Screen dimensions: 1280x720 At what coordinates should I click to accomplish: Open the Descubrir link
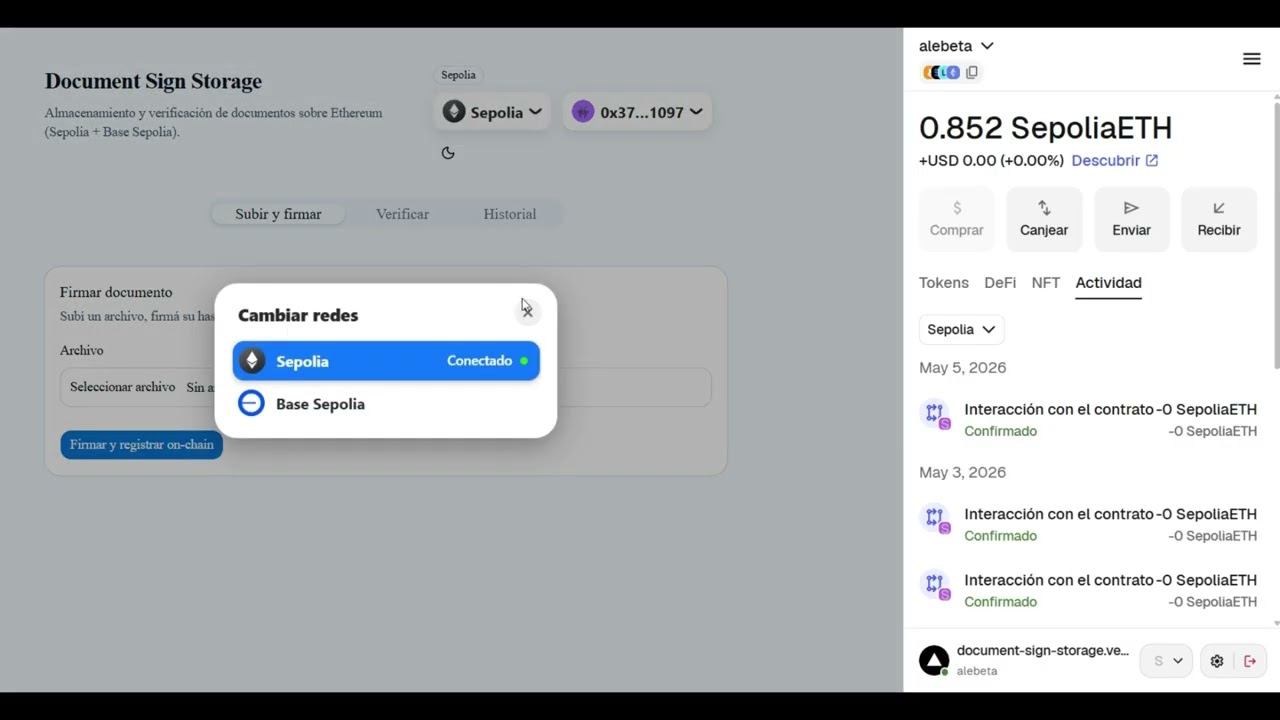point(1114,160)
